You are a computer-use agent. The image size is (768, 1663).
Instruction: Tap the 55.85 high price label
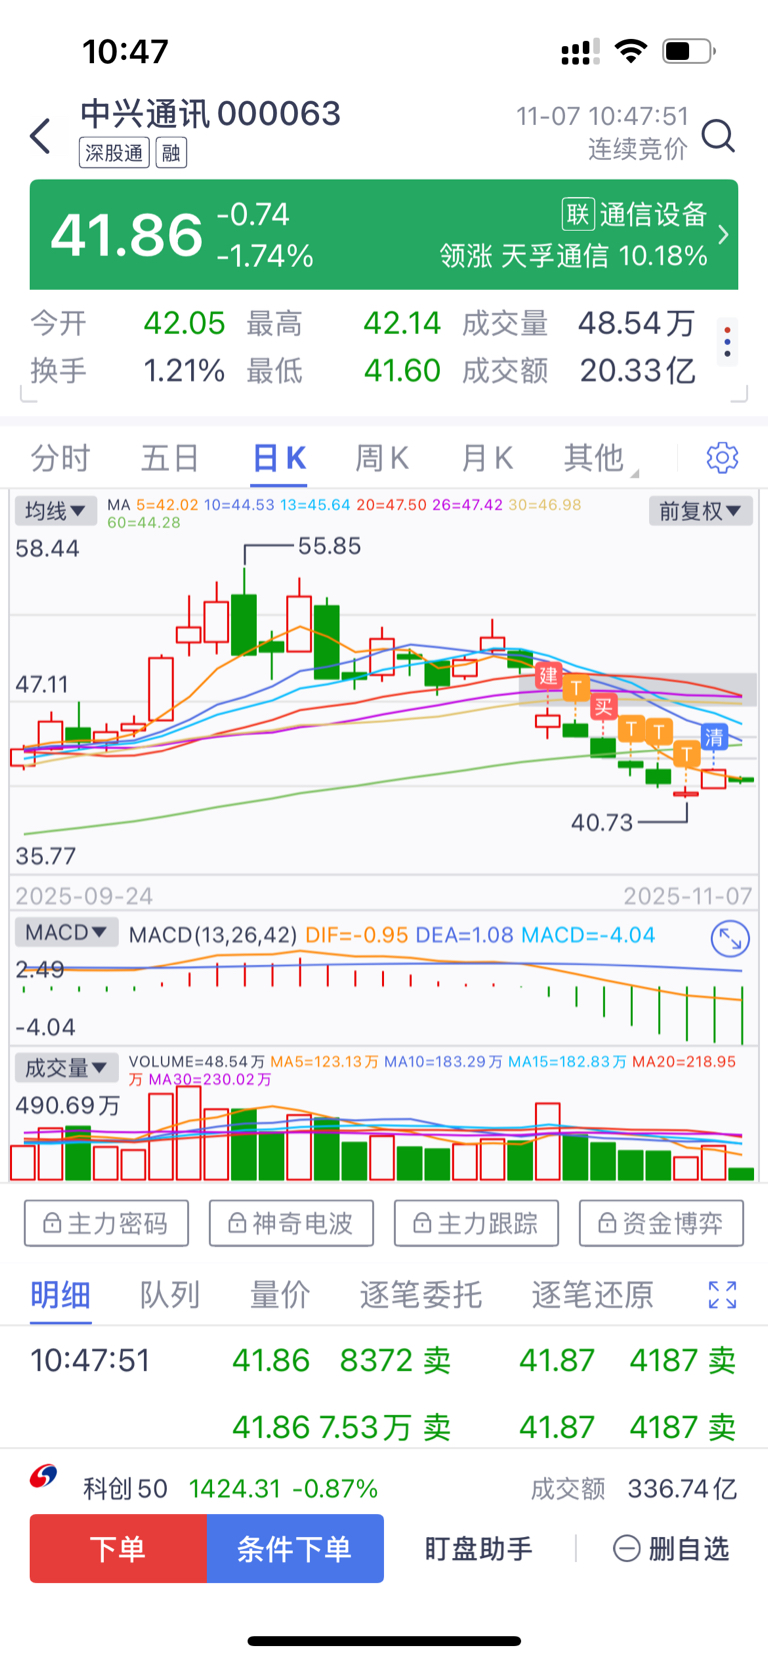(329, 546)
